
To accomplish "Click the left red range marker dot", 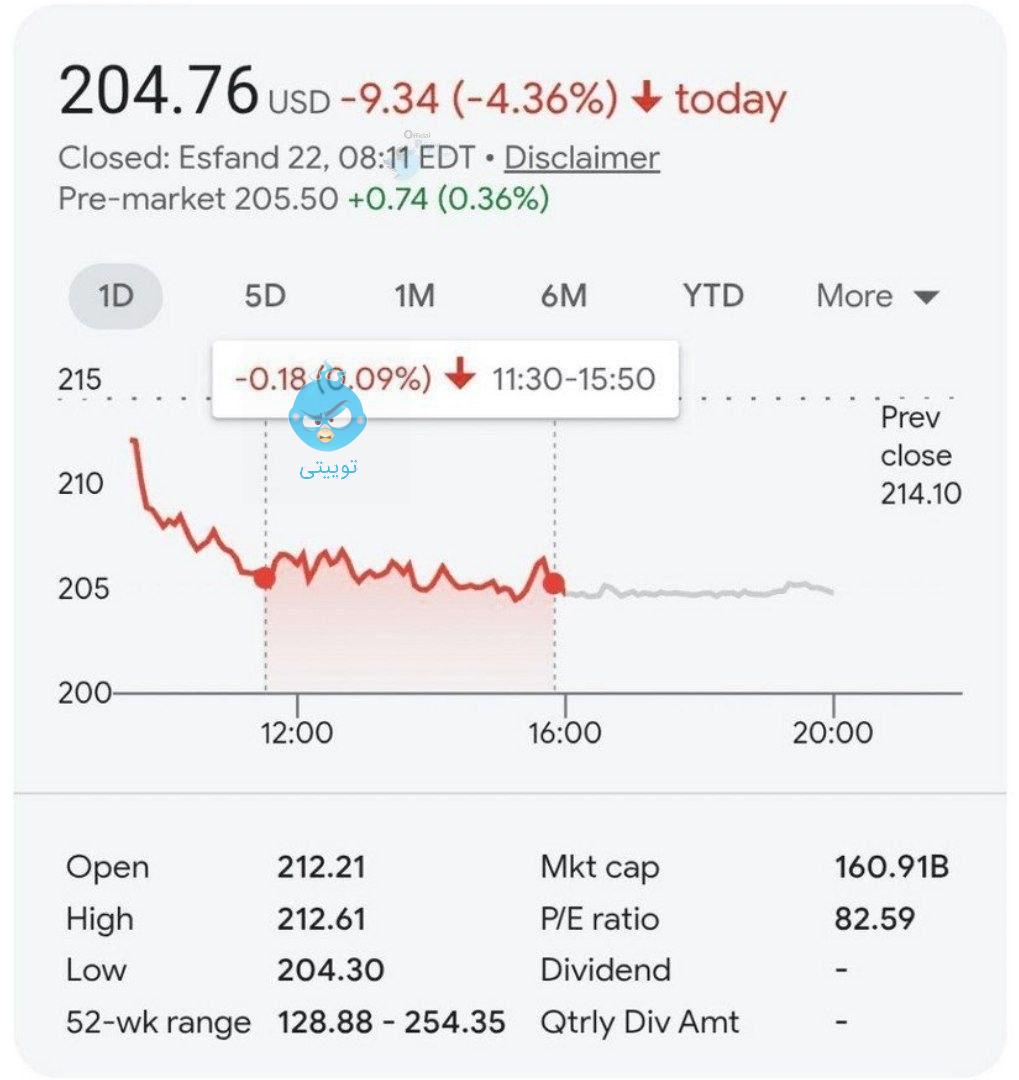I will tap(264, 577).
